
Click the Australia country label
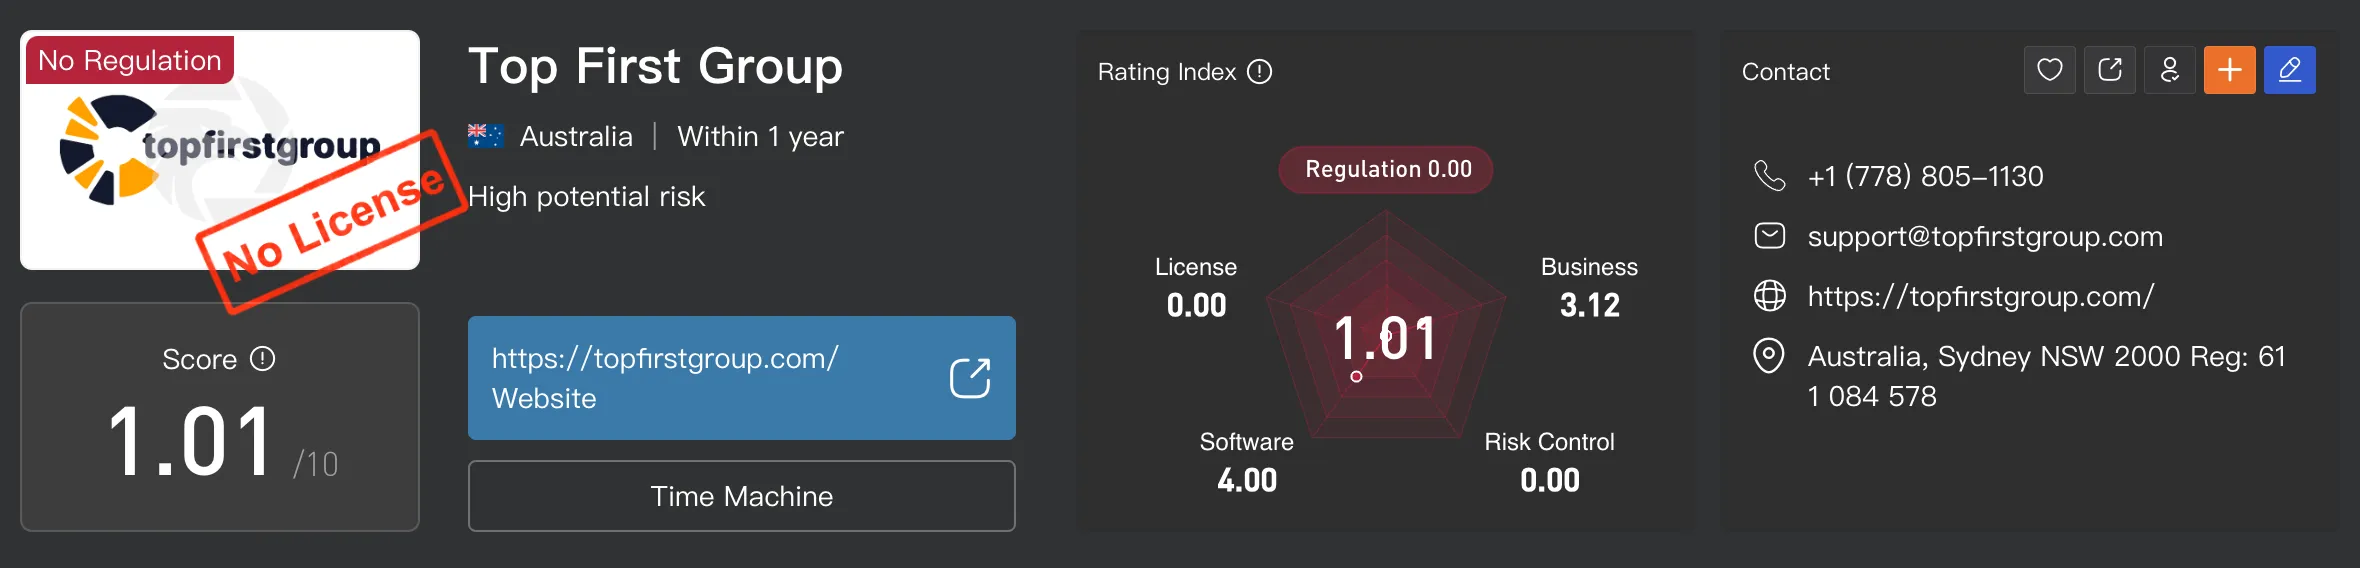point(576,136)
